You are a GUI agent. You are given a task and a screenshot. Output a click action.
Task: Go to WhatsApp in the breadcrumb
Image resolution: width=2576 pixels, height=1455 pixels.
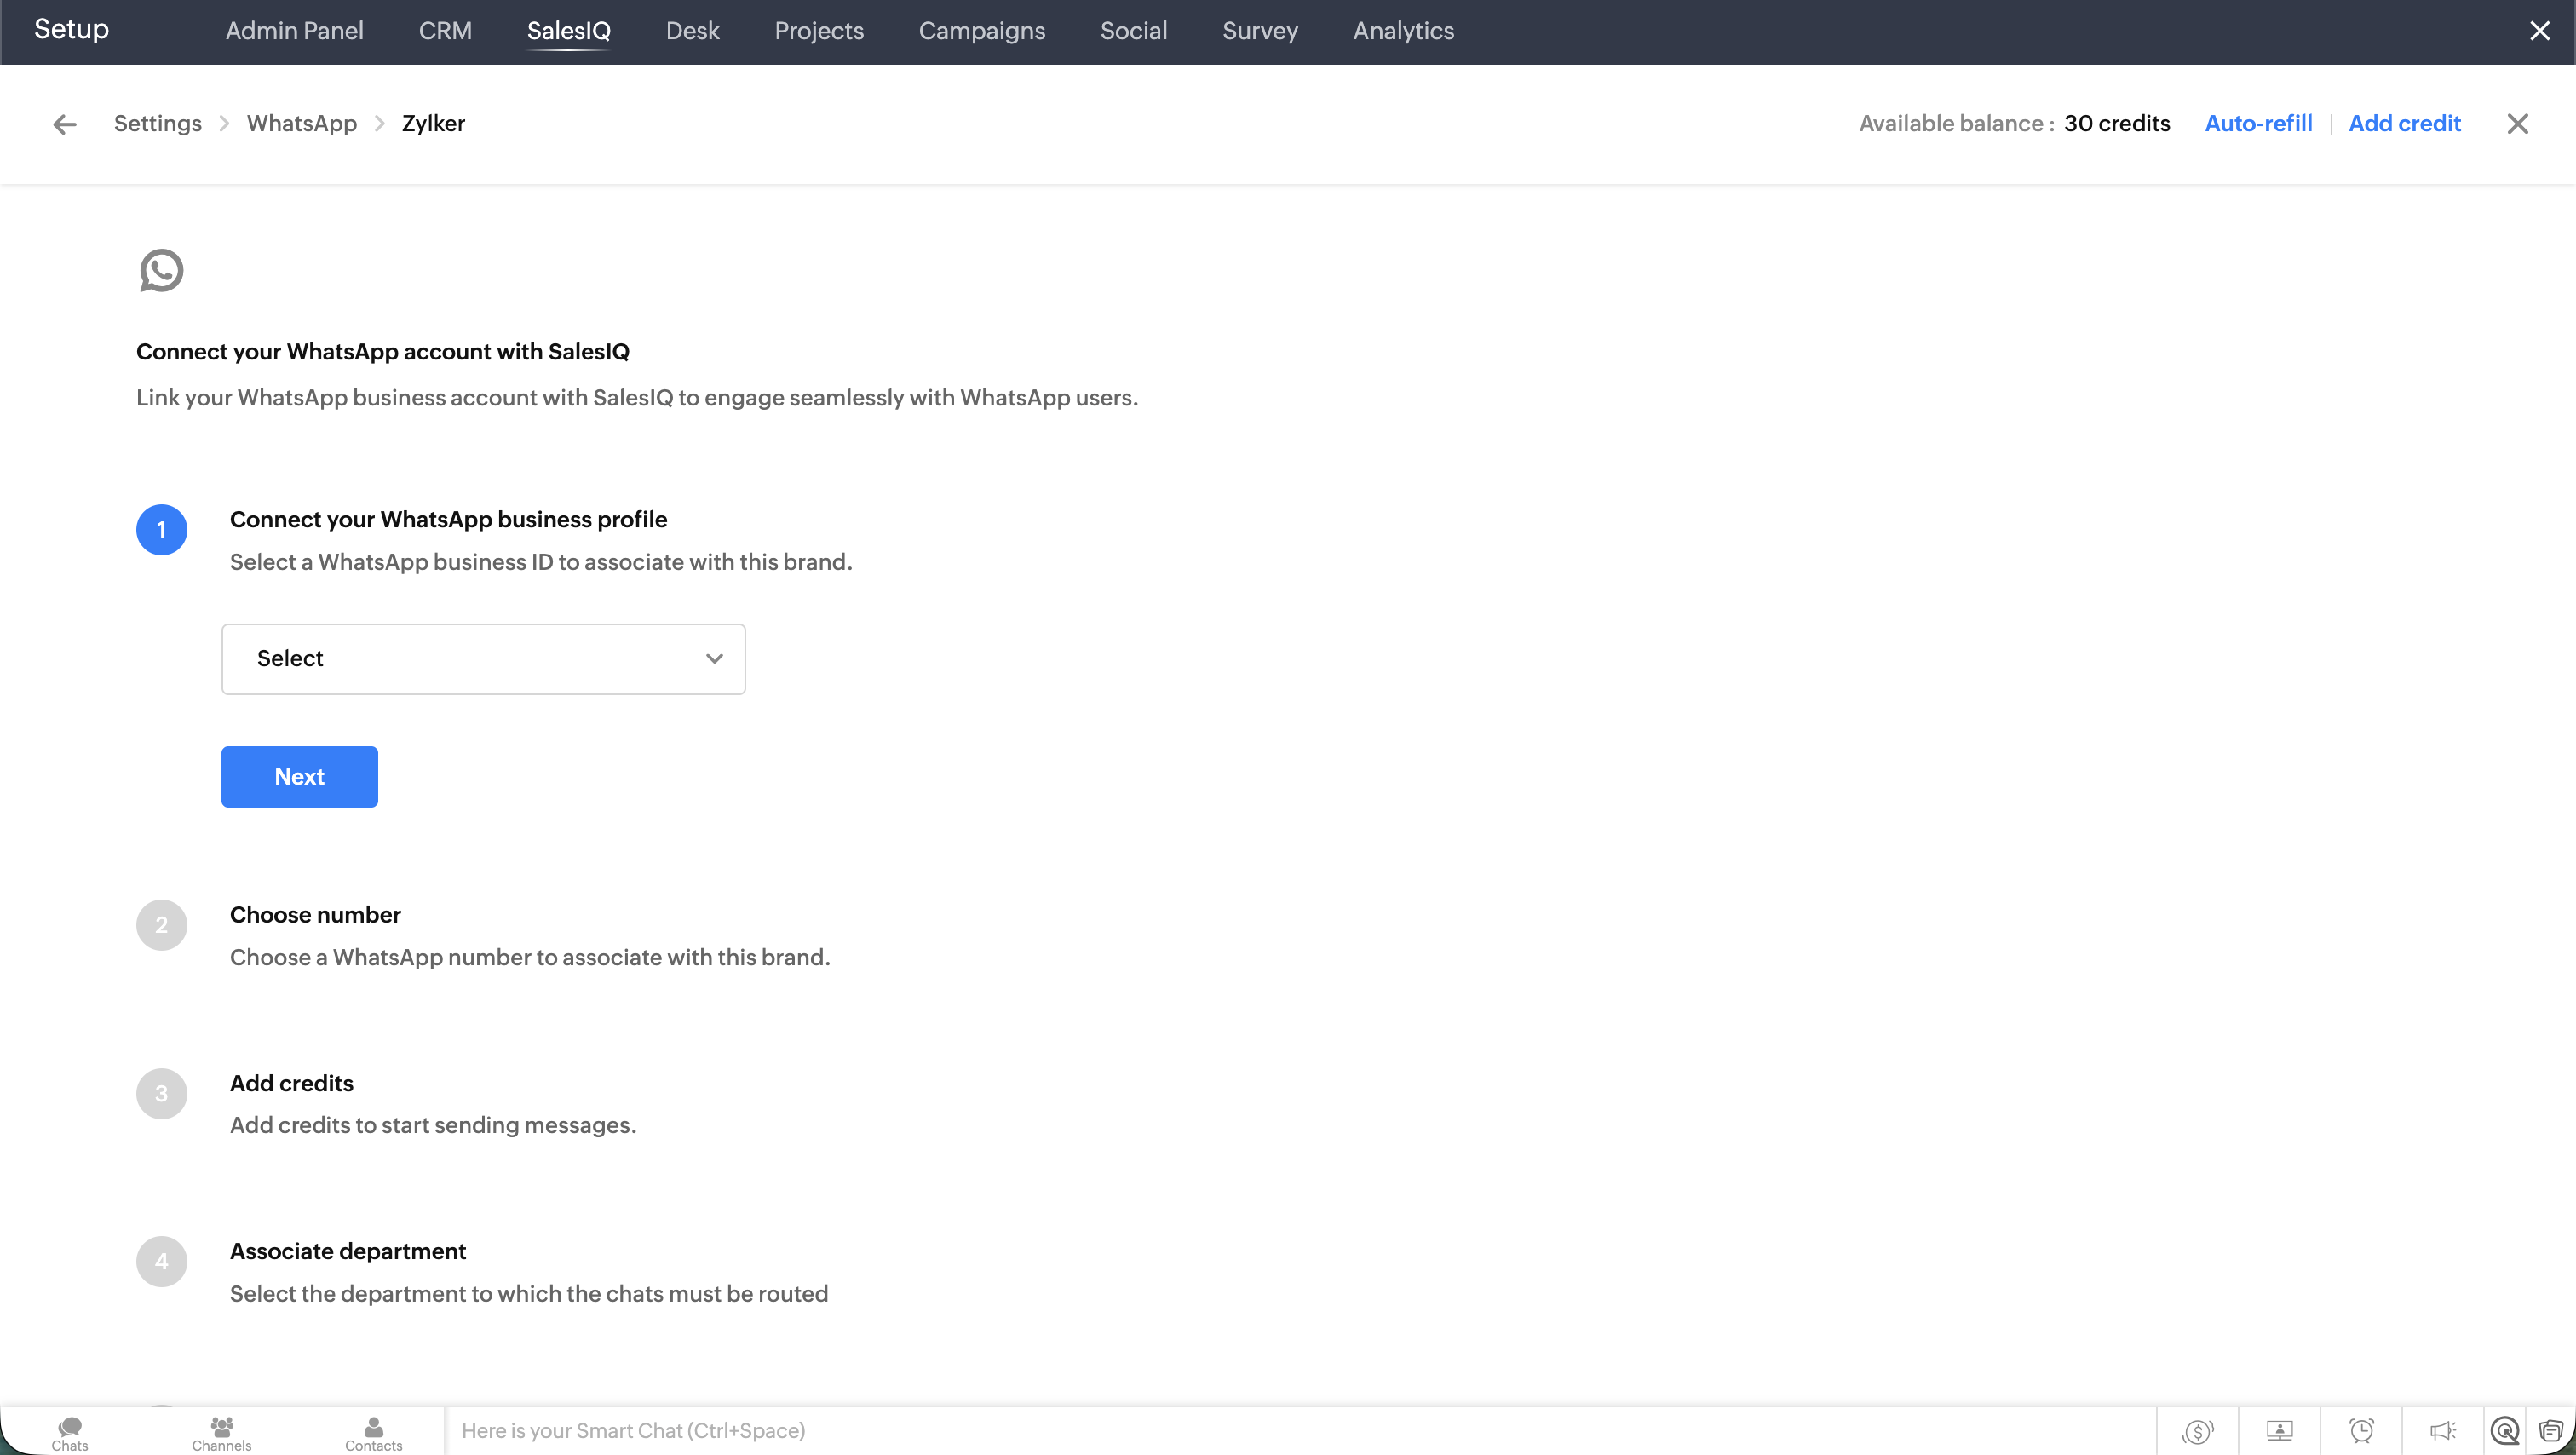(302, 124)
